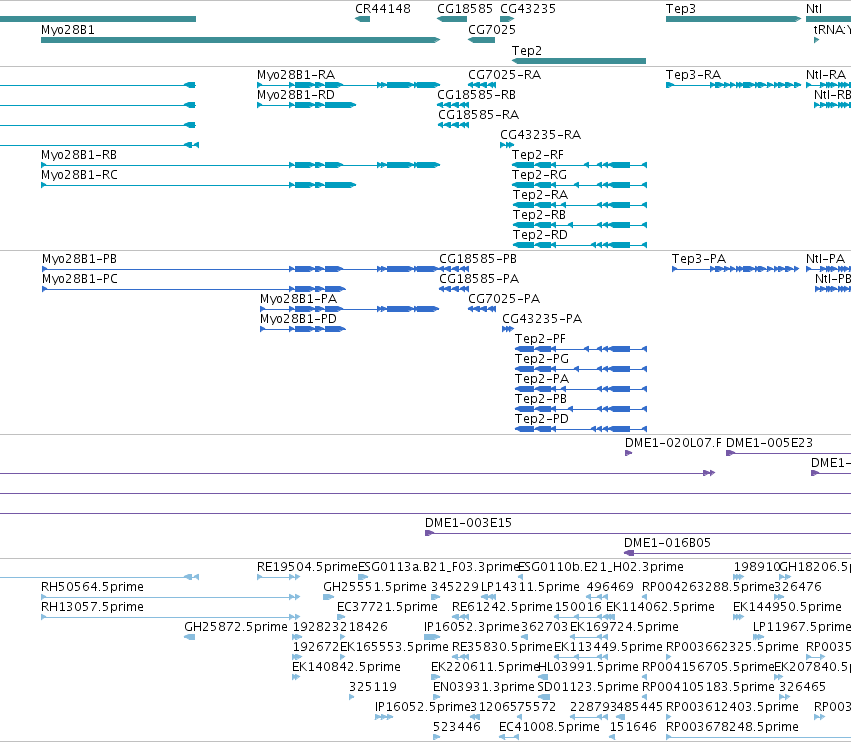Click the CG18585-PA protein label
This screenshot has width=851, height=742.
479,279
